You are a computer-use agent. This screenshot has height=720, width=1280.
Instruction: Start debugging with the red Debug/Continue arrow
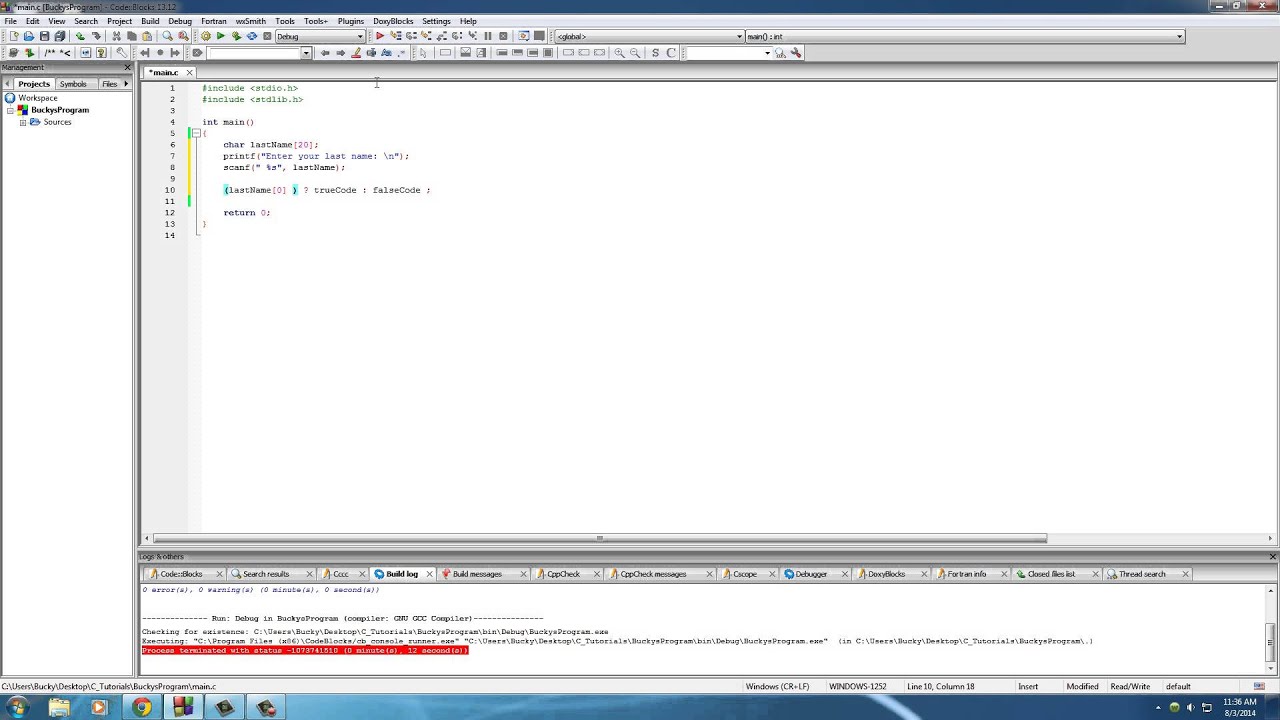(380, 36)
